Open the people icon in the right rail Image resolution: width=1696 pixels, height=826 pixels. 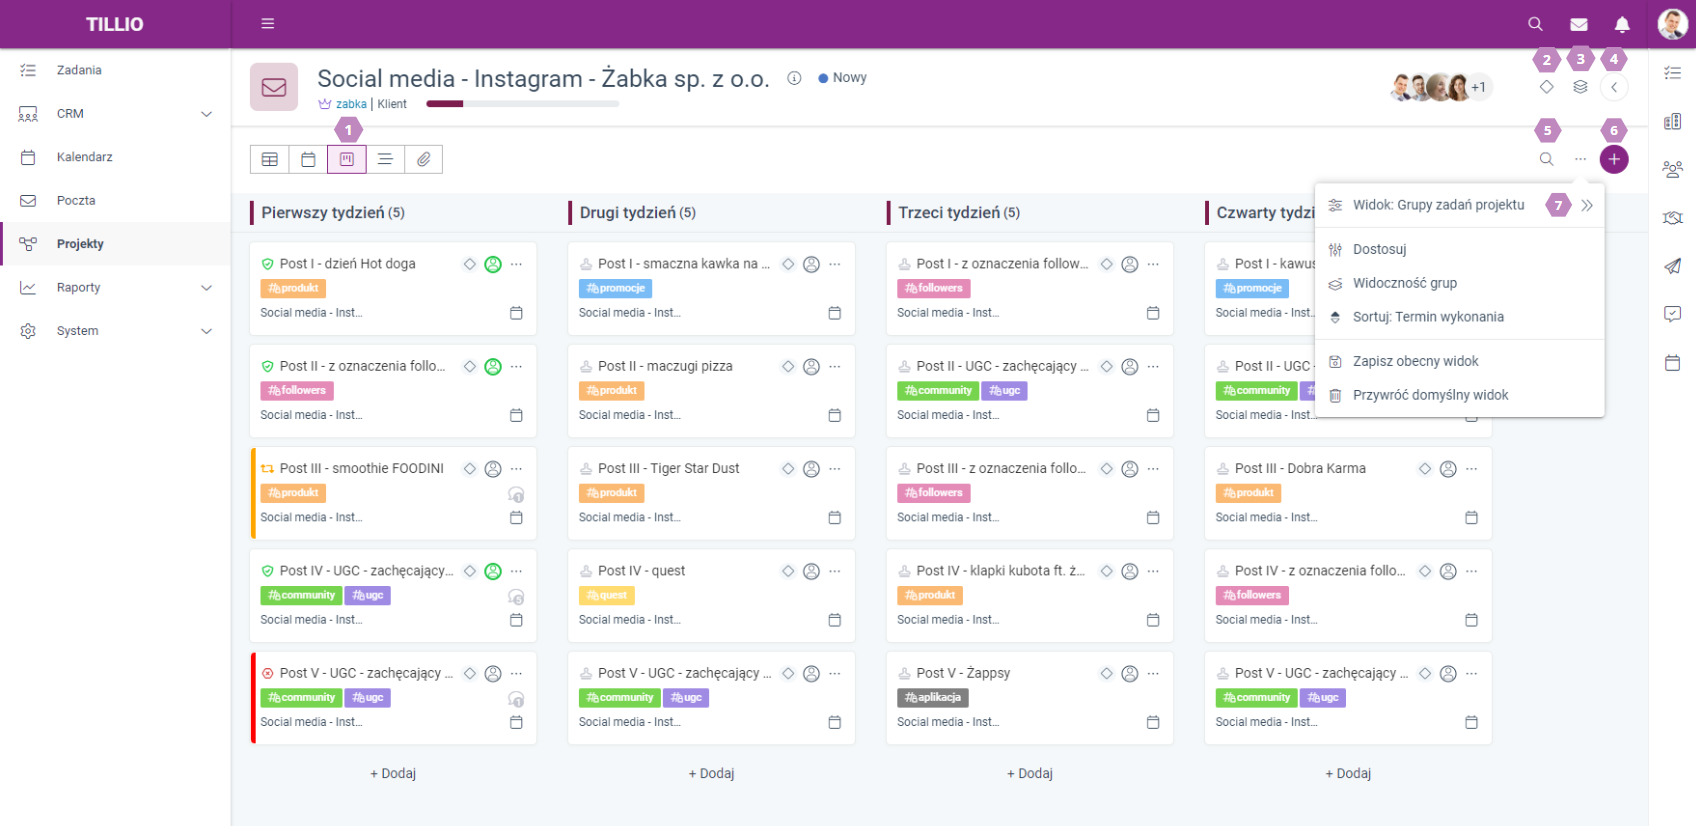[x=1672, y=169]
